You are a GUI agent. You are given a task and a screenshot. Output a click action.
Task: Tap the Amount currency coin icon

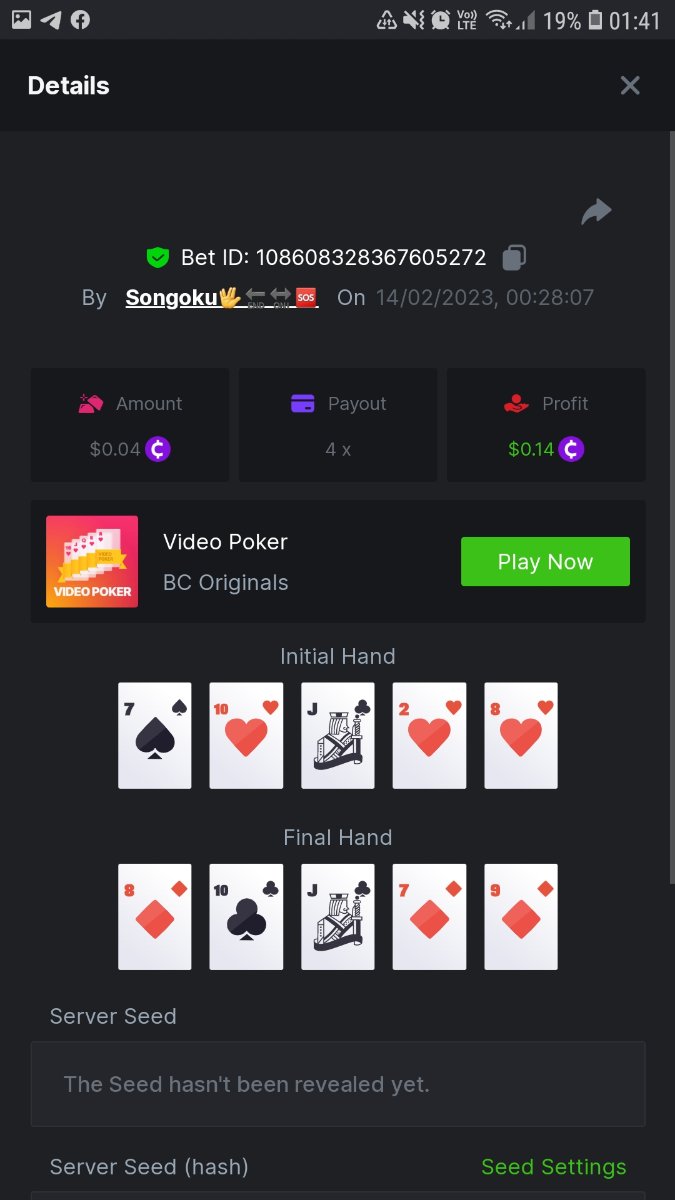point(158,449)
